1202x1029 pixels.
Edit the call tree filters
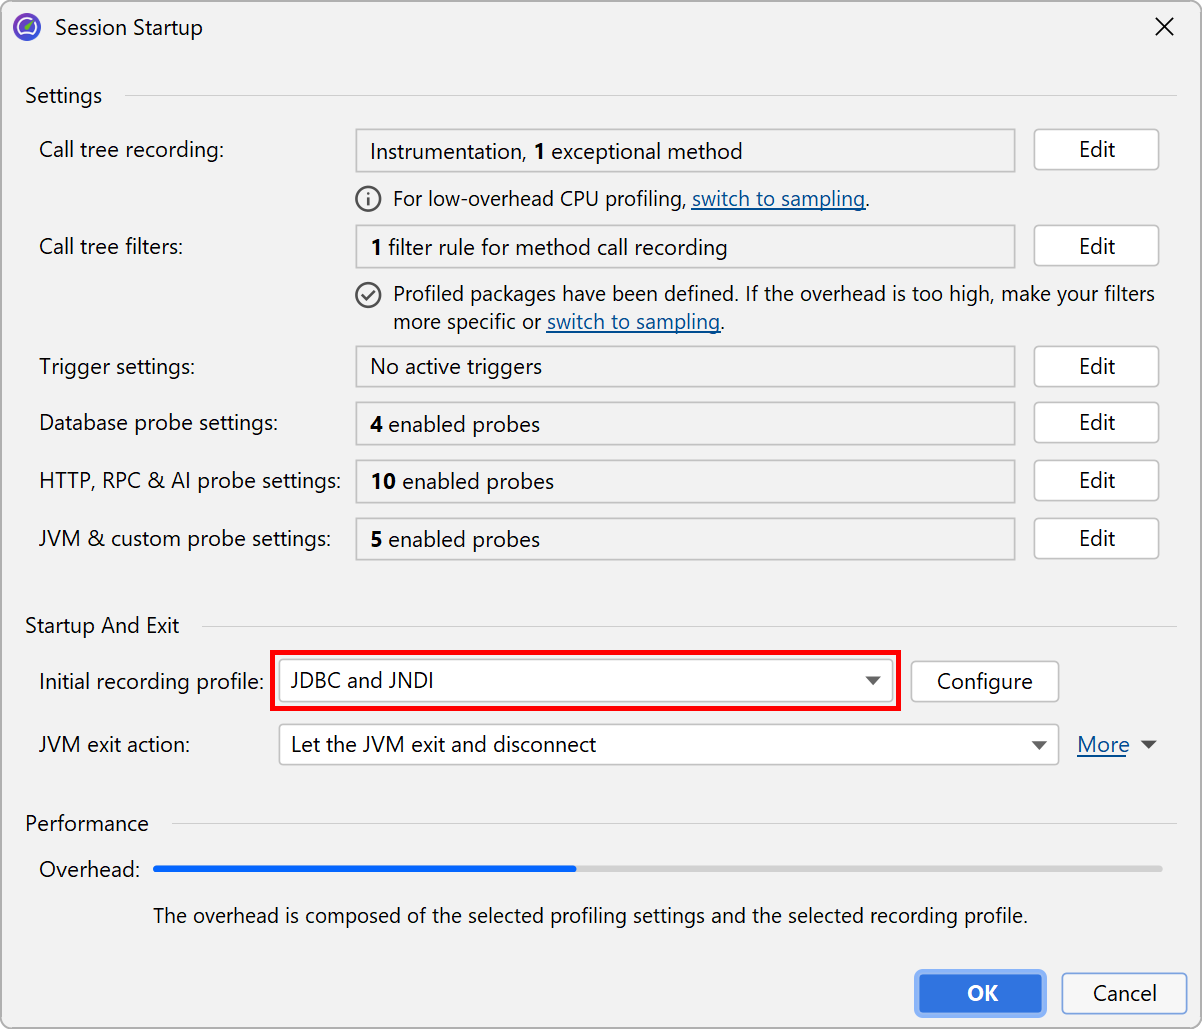tap(1096, 246)
